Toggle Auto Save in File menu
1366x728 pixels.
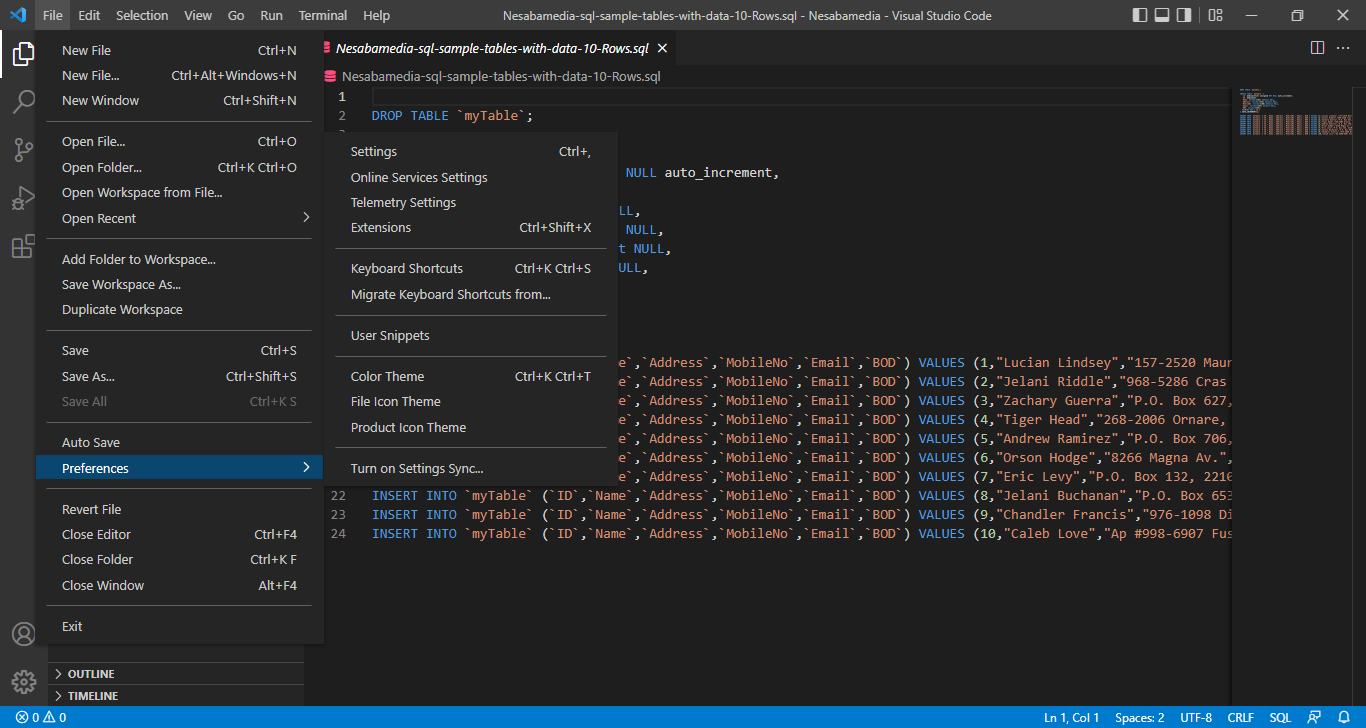click(91, 443)
